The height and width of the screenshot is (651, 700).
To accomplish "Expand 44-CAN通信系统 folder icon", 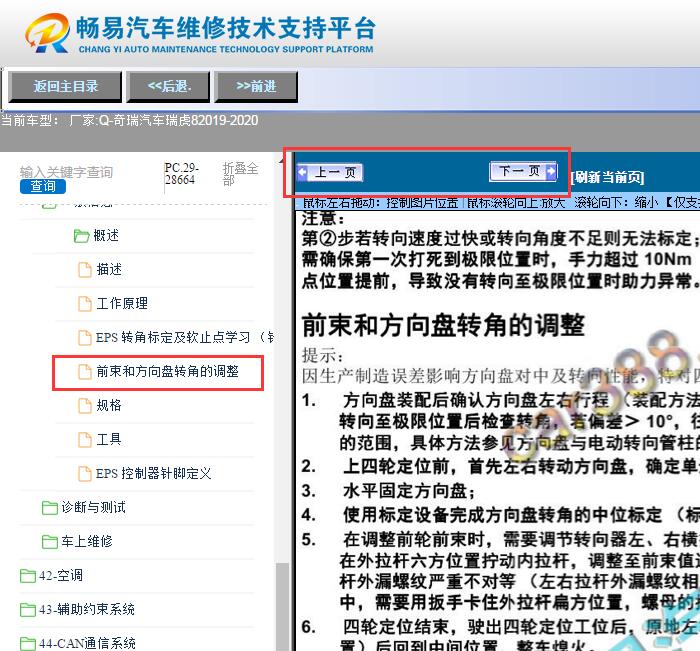I will (x=28, y=643).
